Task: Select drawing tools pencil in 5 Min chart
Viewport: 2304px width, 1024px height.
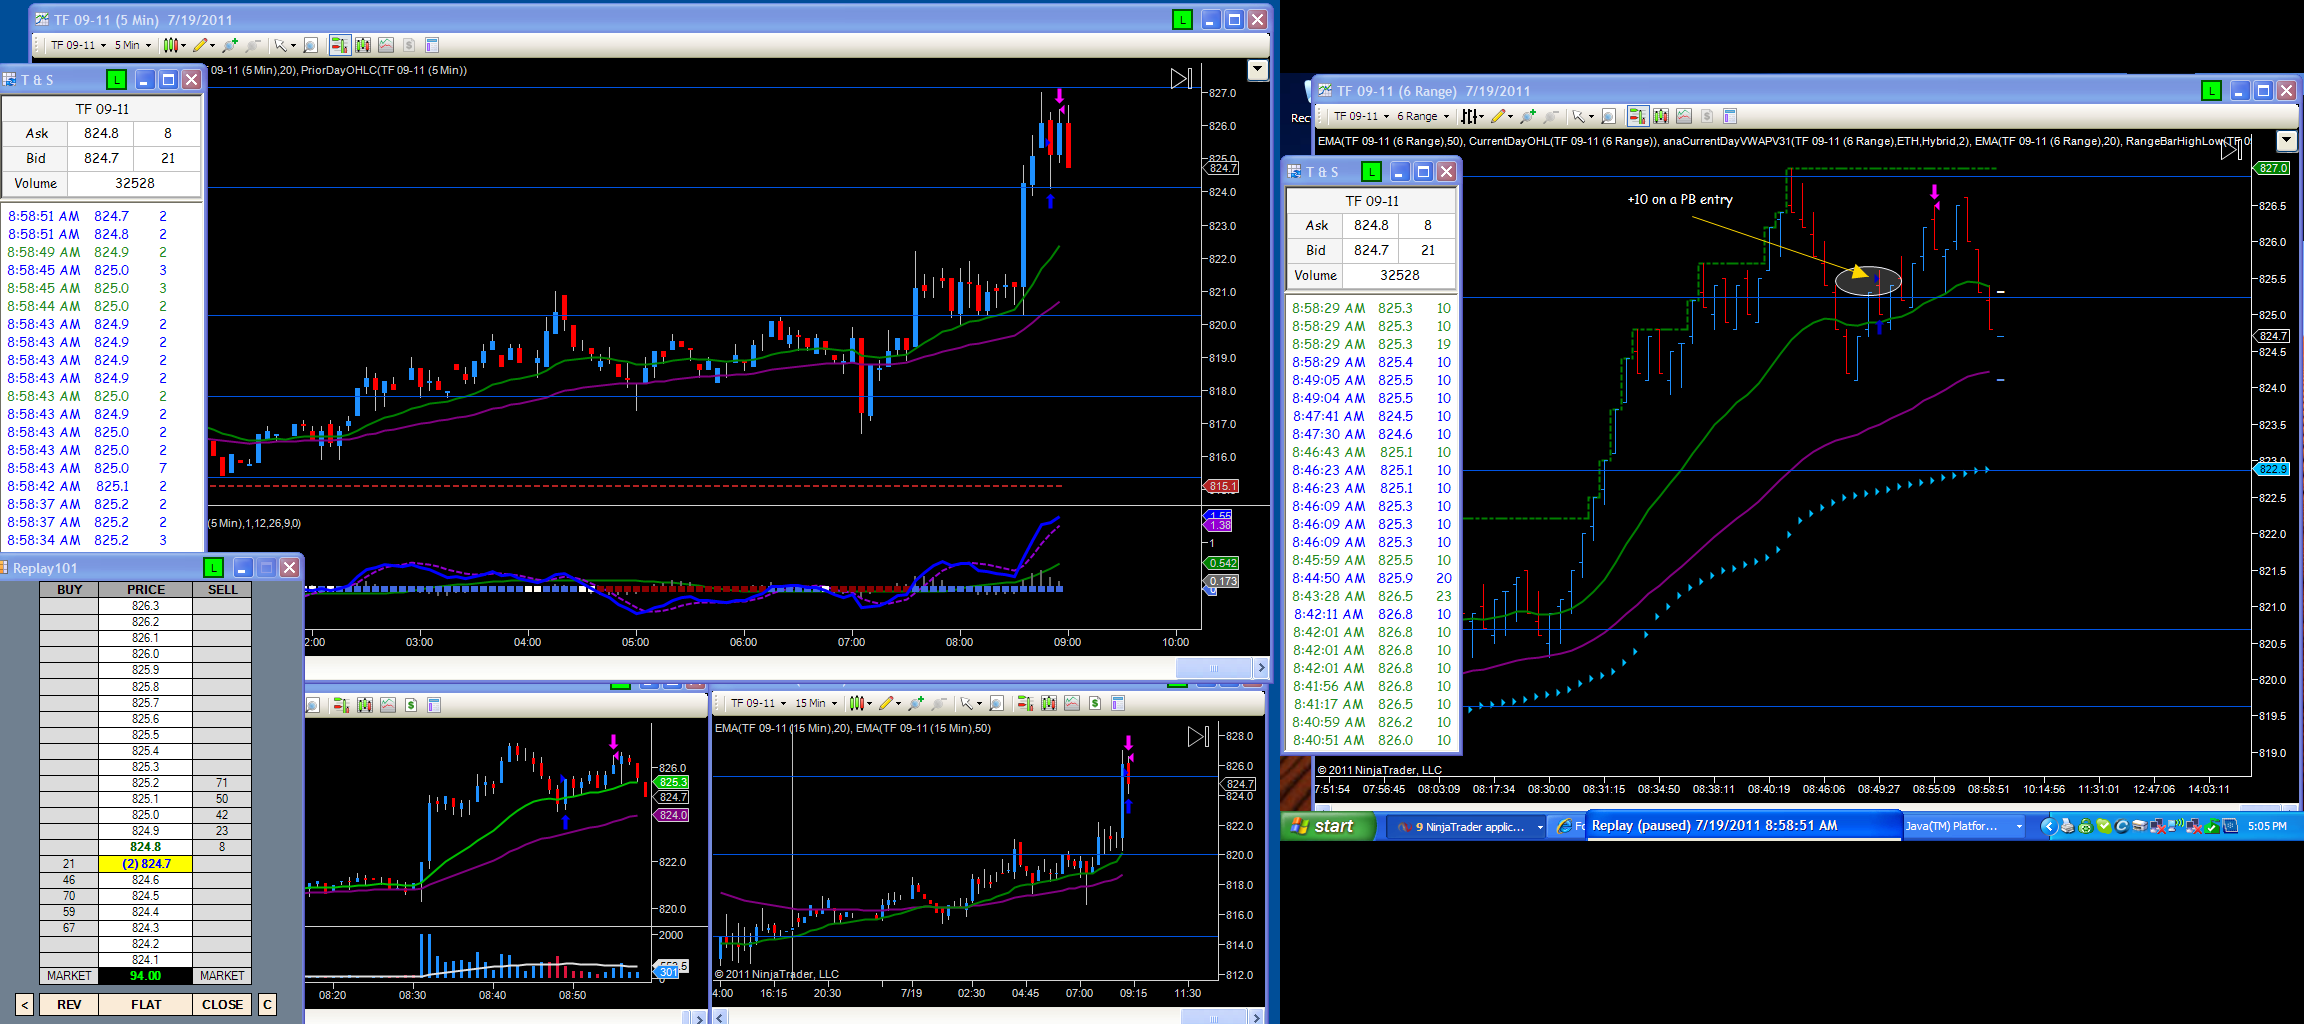Action: coord(201,45)
